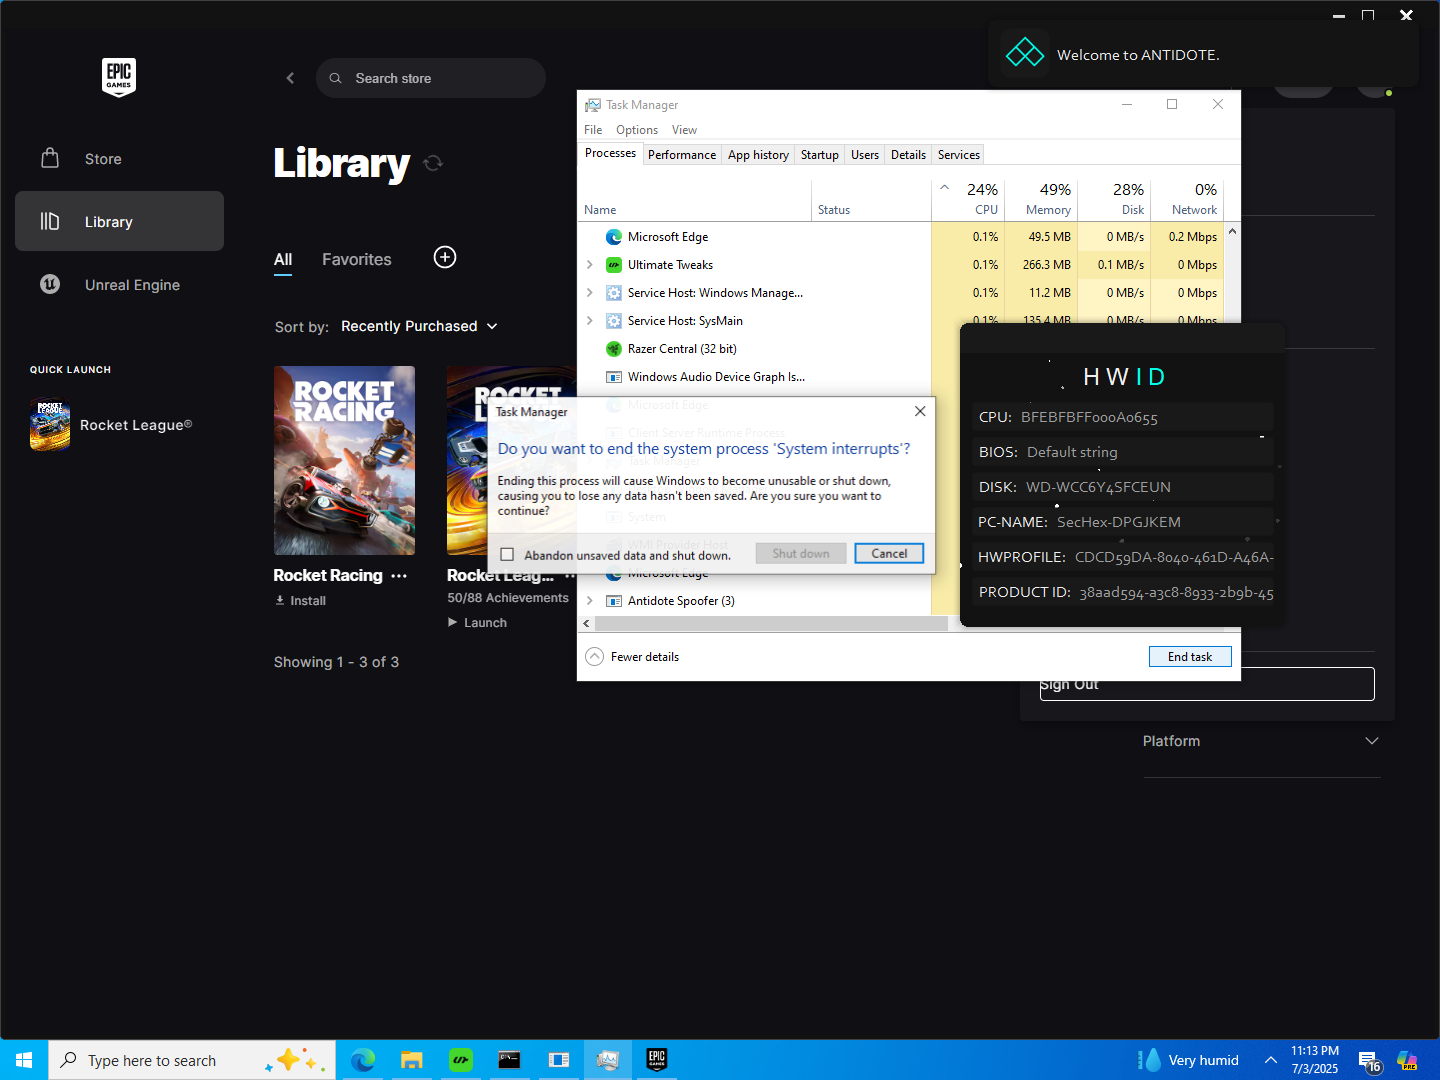Viewport: 1440px width, 1080px height.
Task: Click the Library refresh icon
Action: pos(433,162)
